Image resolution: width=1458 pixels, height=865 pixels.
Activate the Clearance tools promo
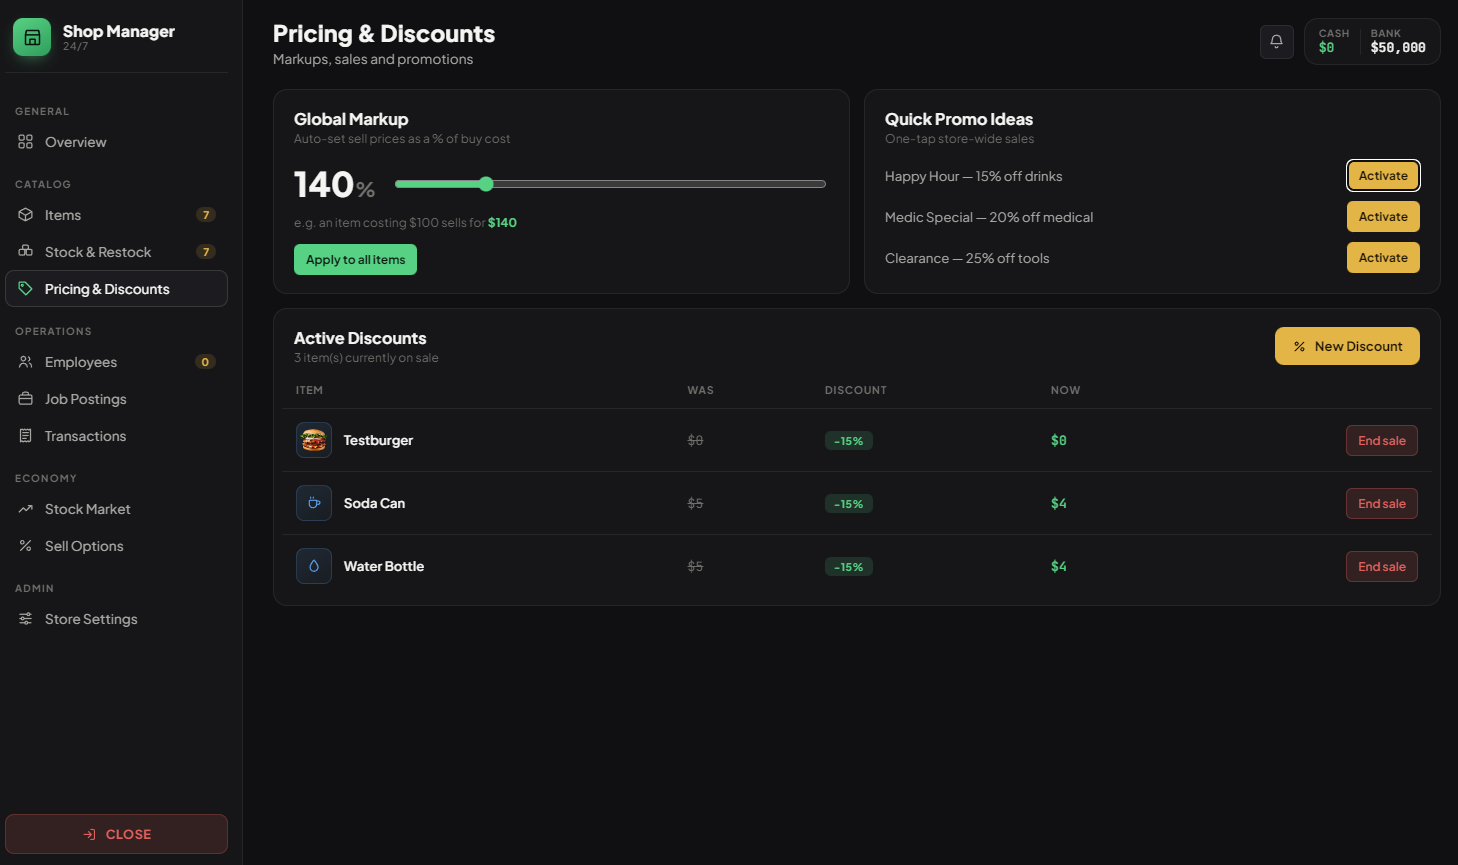pyautogui.click(x=1383, y=258)
